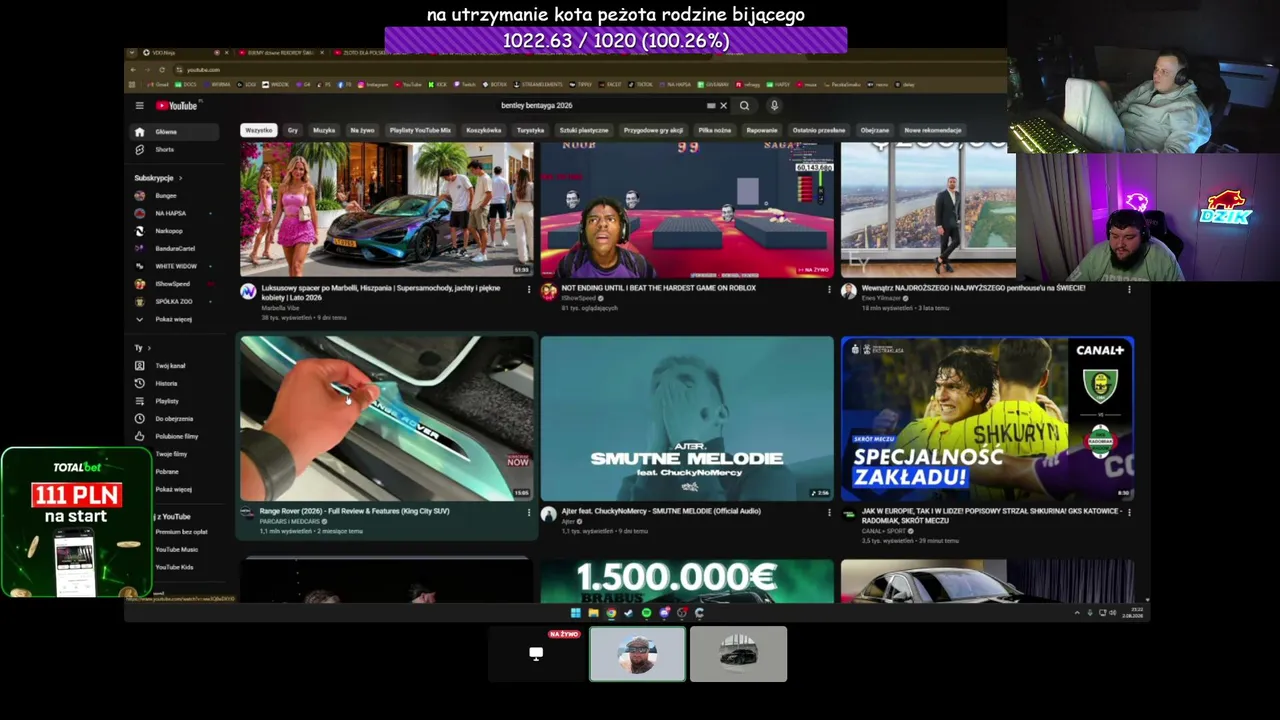Screen dimensions: 1280x720
Task: Open options menu for SMUTNE MELODIE video
Action: pyautogui.click(x=829, y=512)
